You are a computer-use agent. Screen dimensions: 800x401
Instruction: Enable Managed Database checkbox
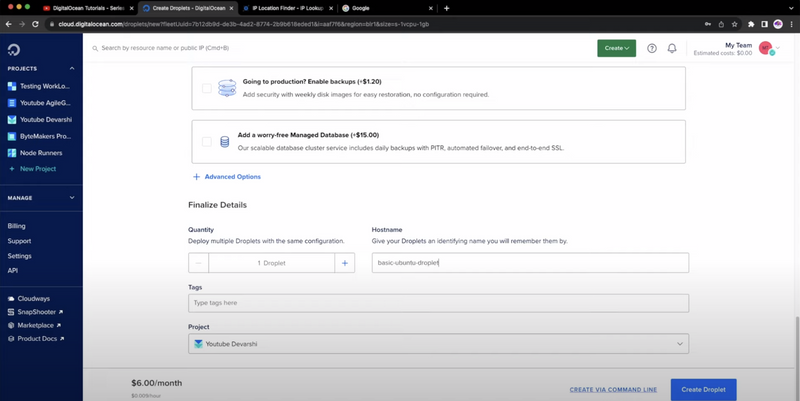click(207, 141)
